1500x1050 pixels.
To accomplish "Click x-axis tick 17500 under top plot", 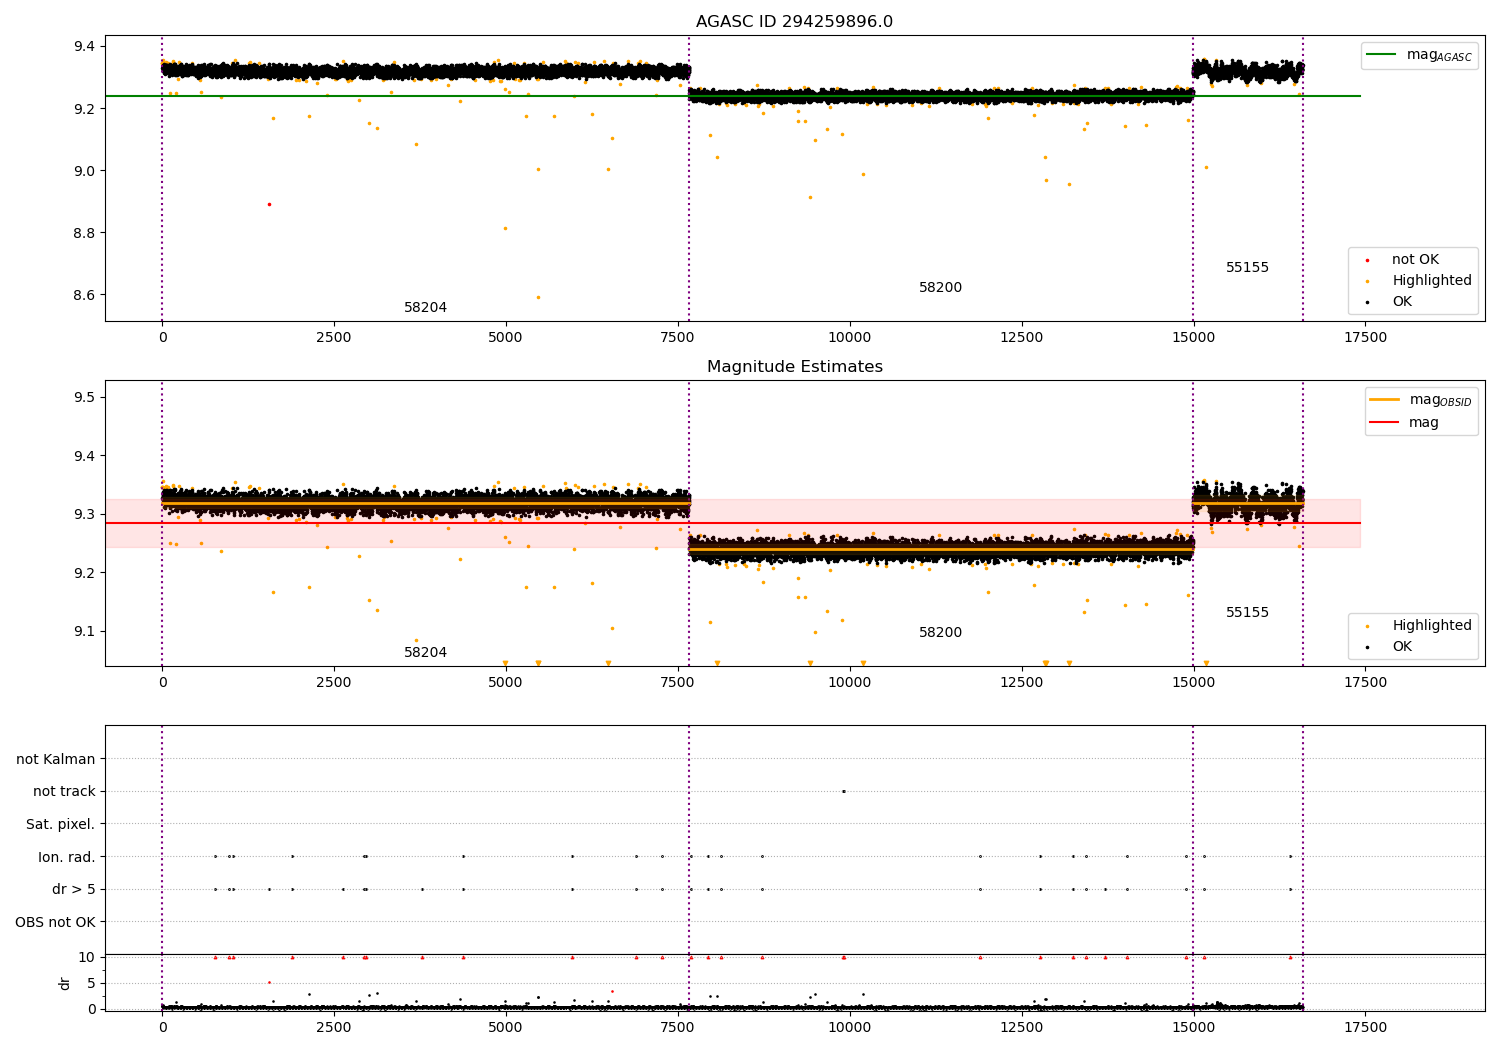I will coord(1366,338).
